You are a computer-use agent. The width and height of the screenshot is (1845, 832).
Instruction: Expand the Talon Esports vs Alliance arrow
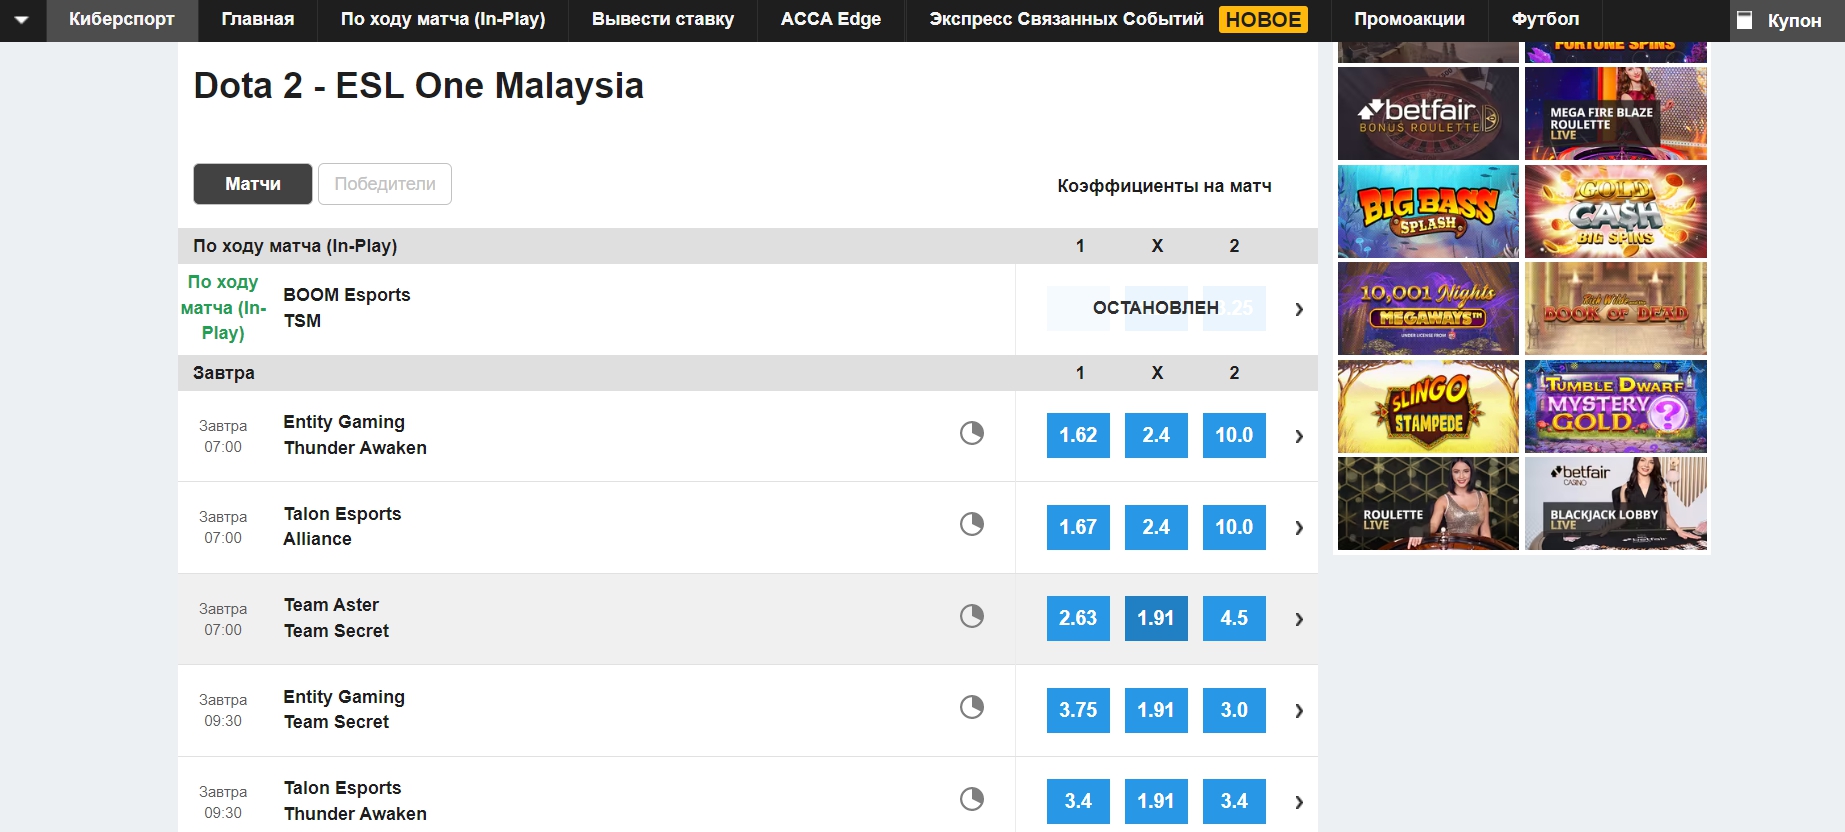point(1298,527)
